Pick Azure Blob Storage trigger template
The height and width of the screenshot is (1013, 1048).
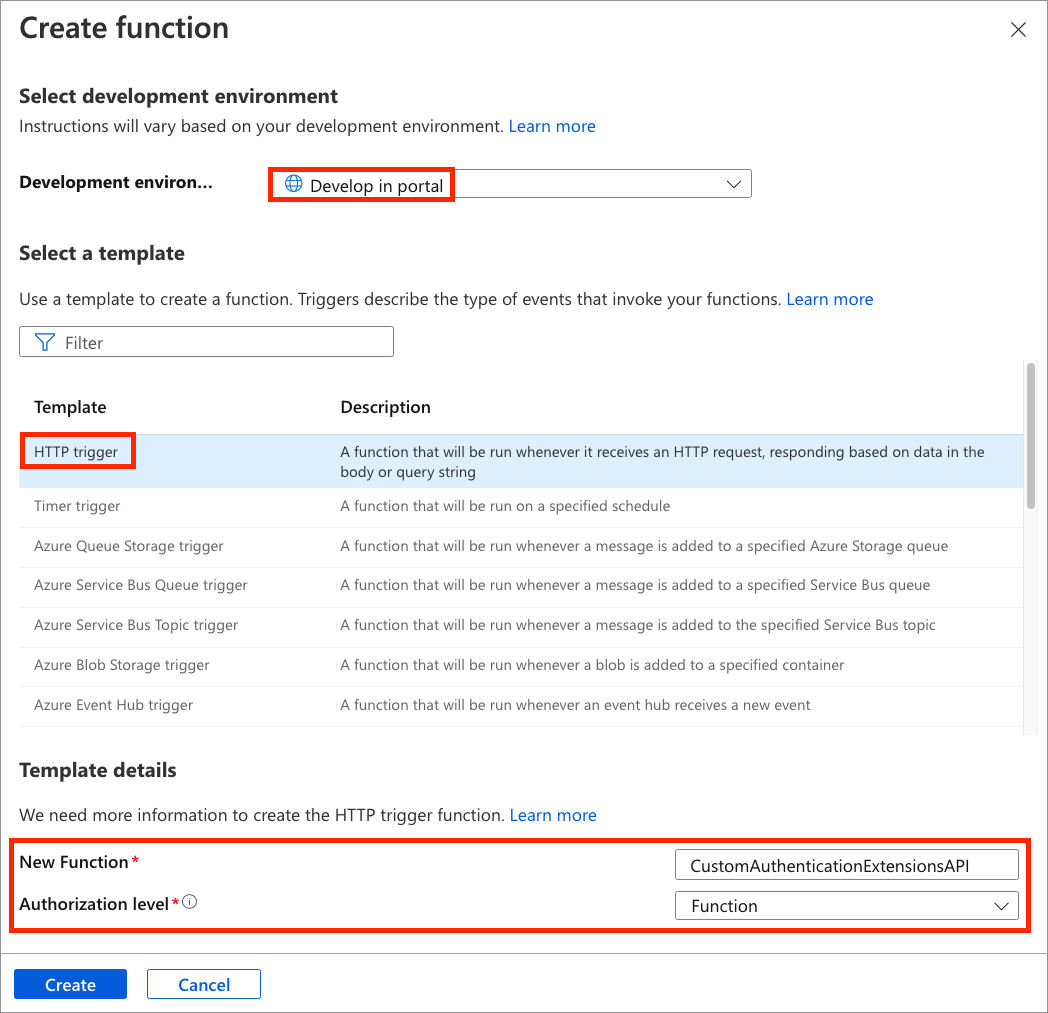pyautogui.click(x=122, y=665)
